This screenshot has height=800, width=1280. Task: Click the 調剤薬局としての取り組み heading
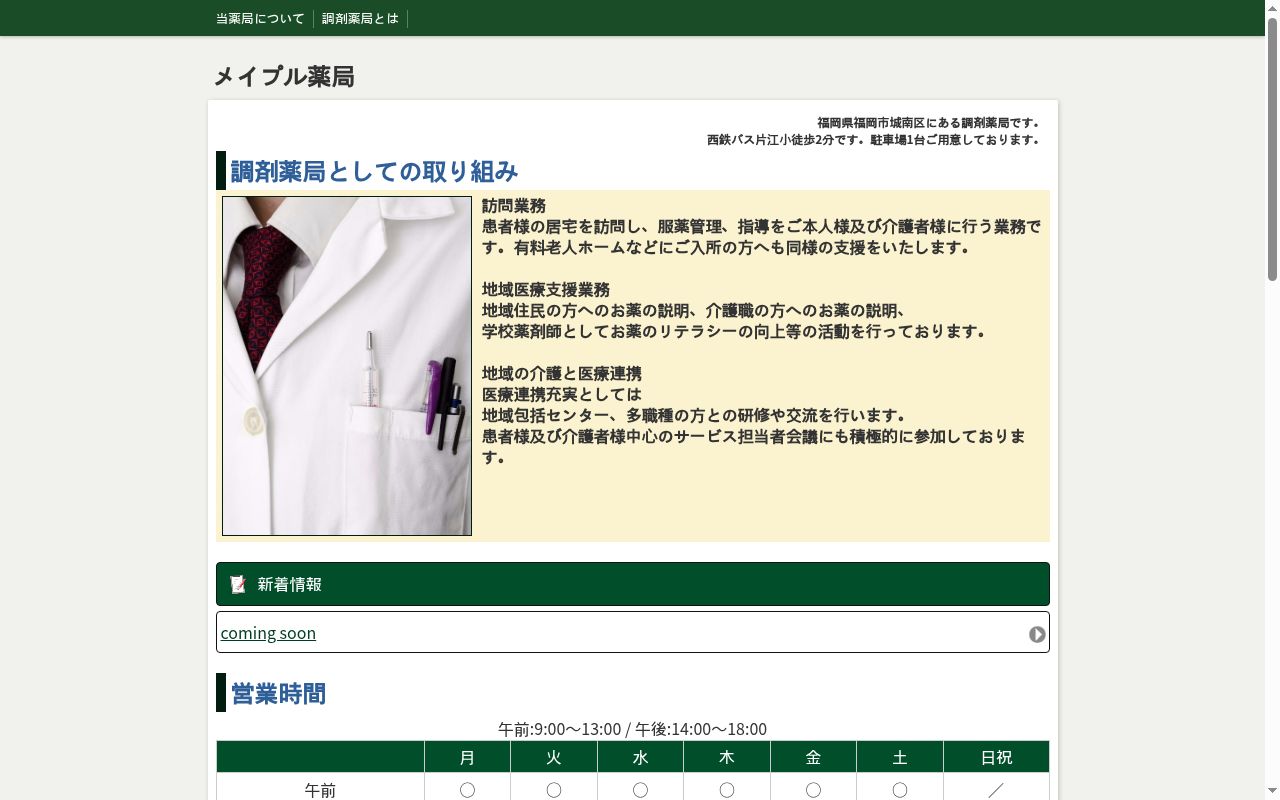pos(374,171)
